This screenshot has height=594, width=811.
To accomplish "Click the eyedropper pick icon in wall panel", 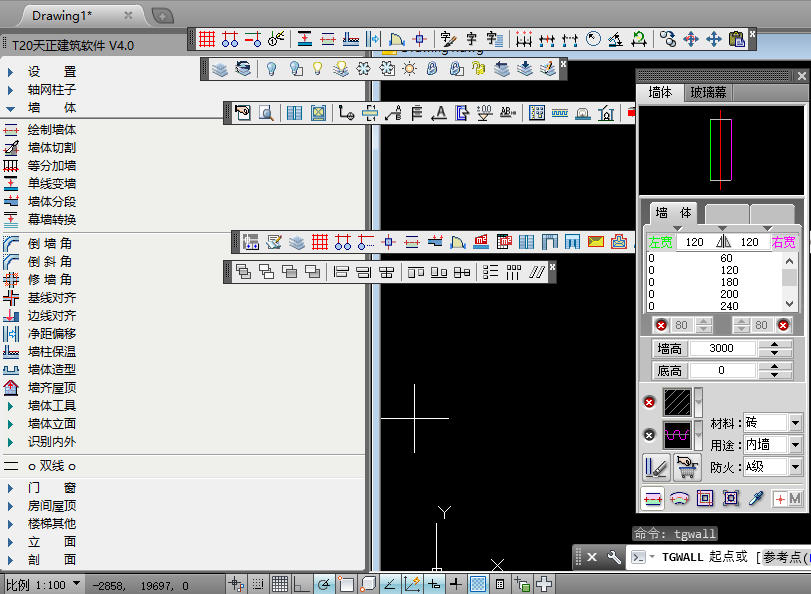I will click(x=757, y=498).
